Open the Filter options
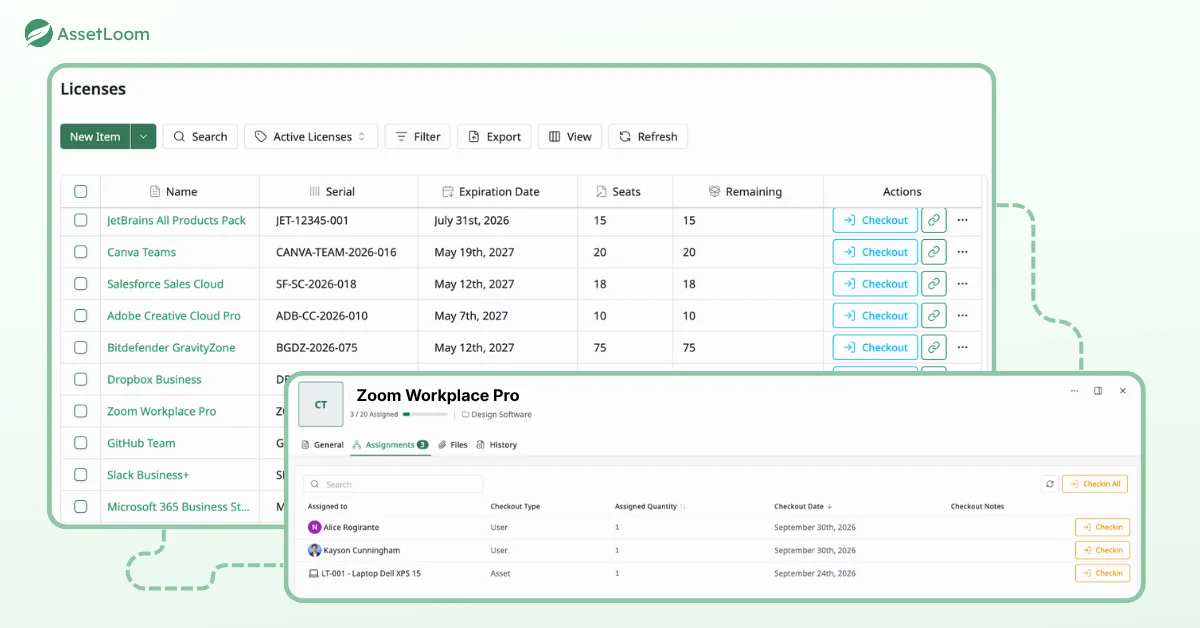This screenshot has height=628, width=1200. [x=418, y=137]
